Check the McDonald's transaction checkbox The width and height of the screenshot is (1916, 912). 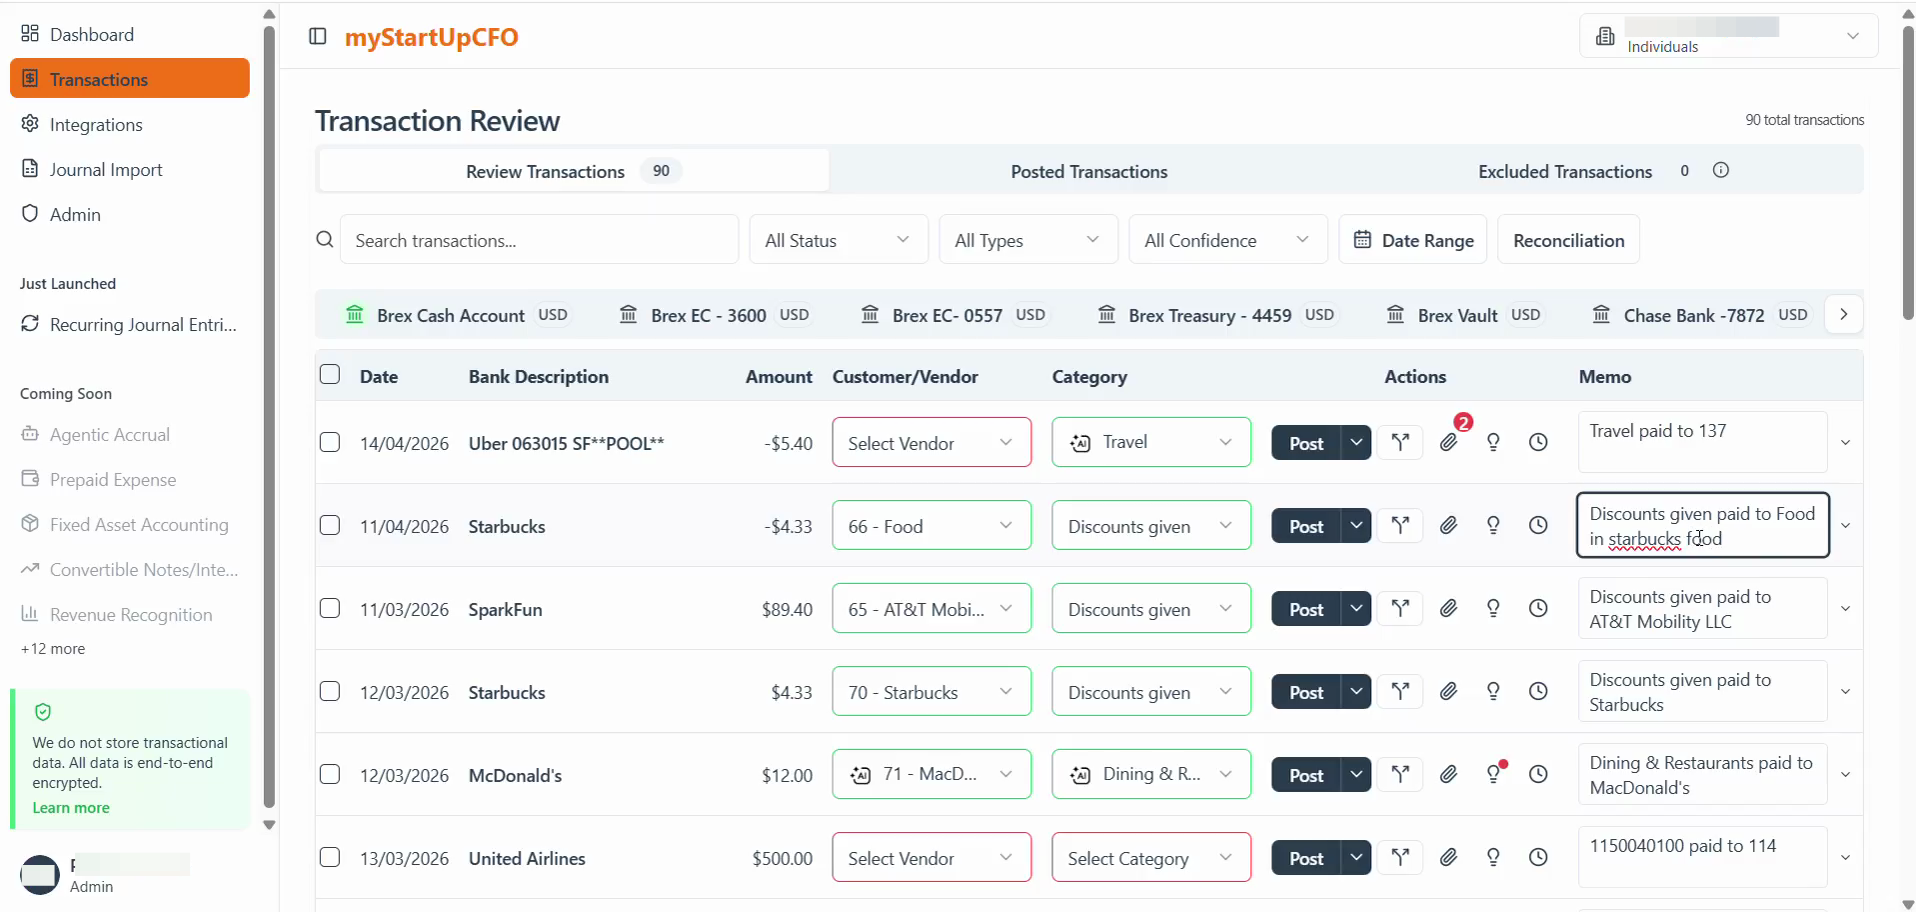click(330, 774)
